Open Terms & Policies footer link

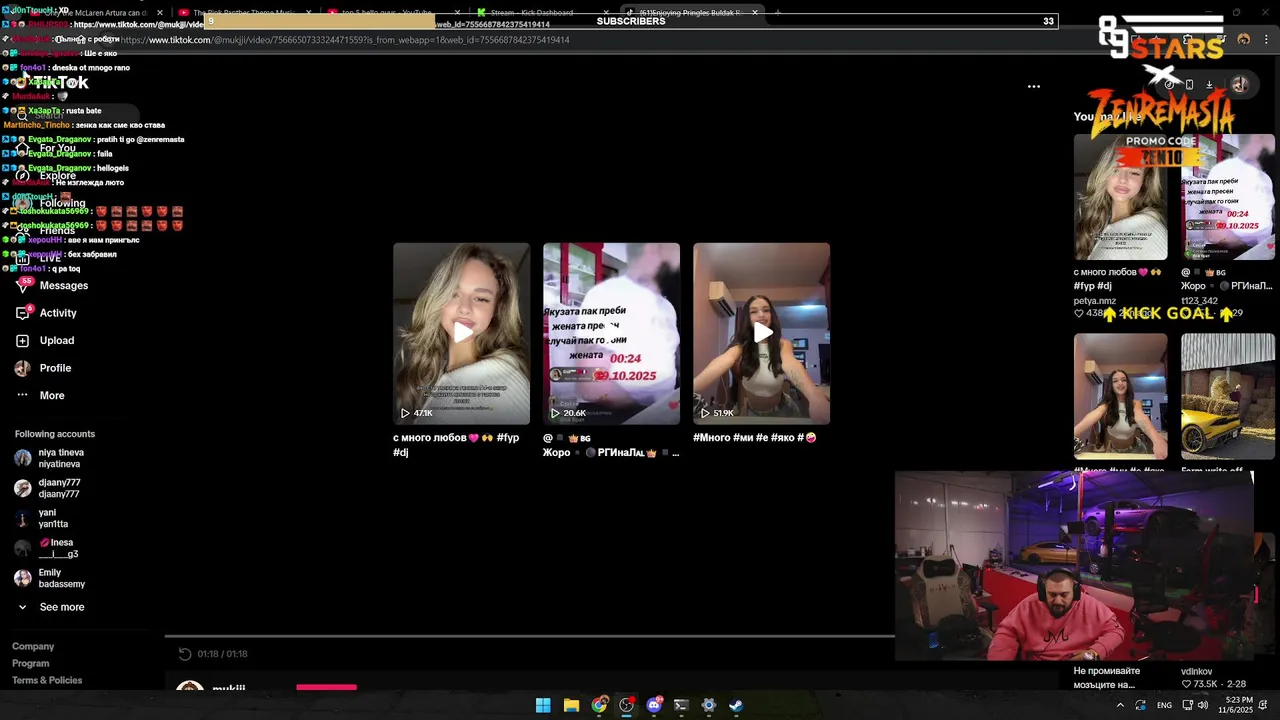coord(47,681)
